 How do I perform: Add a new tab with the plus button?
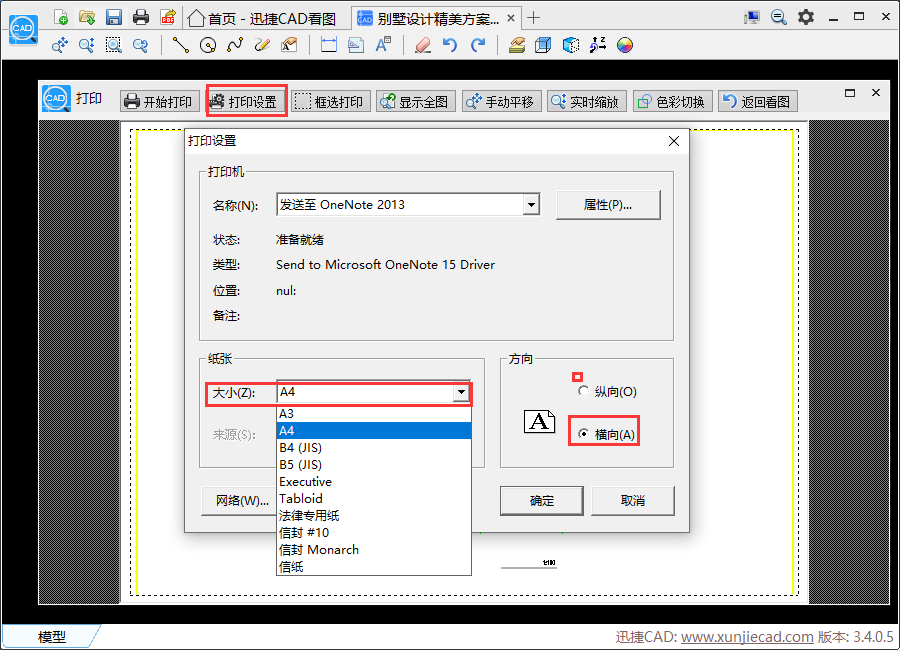point(533,18)
